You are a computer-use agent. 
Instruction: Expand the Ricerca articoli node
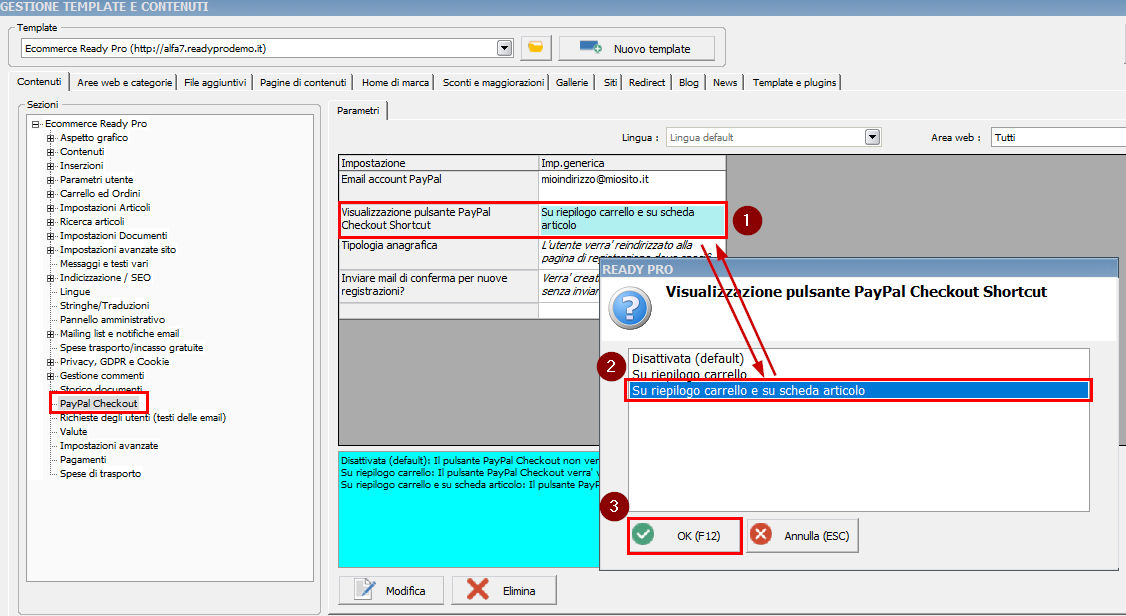50,222
